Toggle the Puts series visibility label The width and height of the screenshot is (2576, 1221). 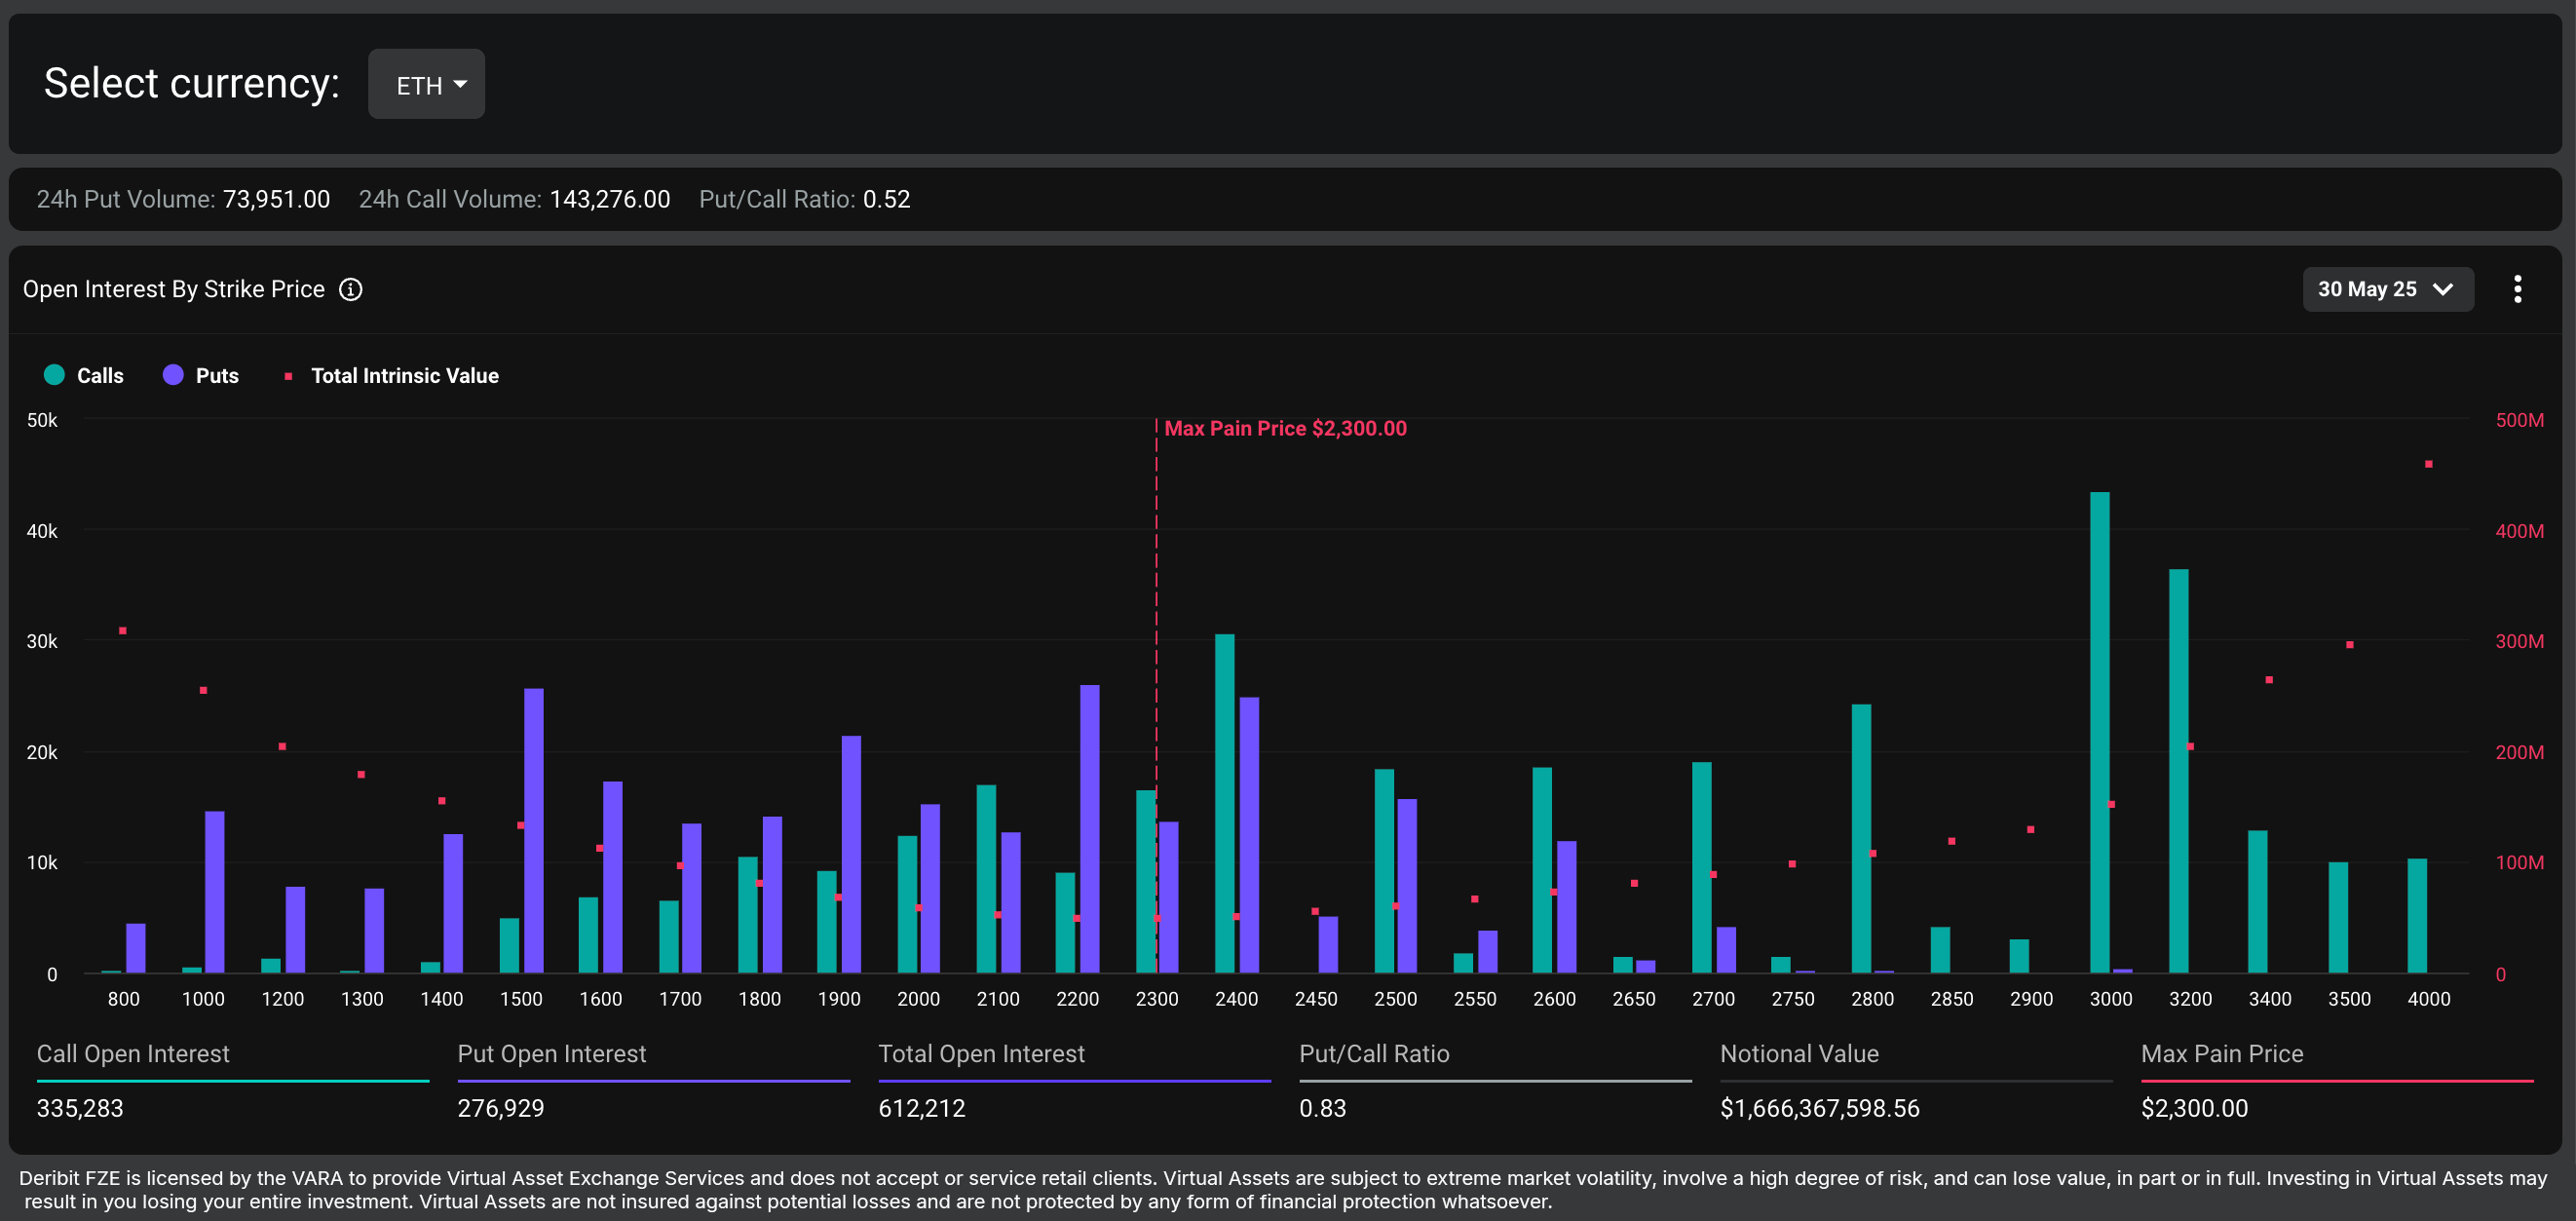[217, 376]
